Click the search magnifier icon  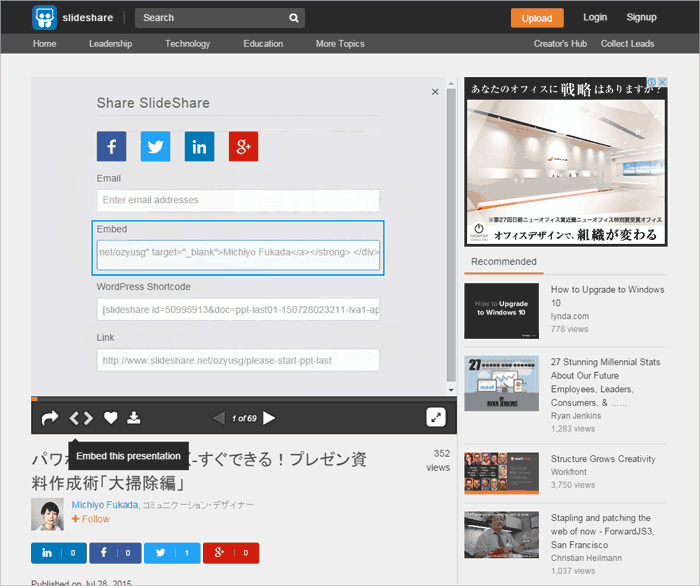[x=294, y=18]
